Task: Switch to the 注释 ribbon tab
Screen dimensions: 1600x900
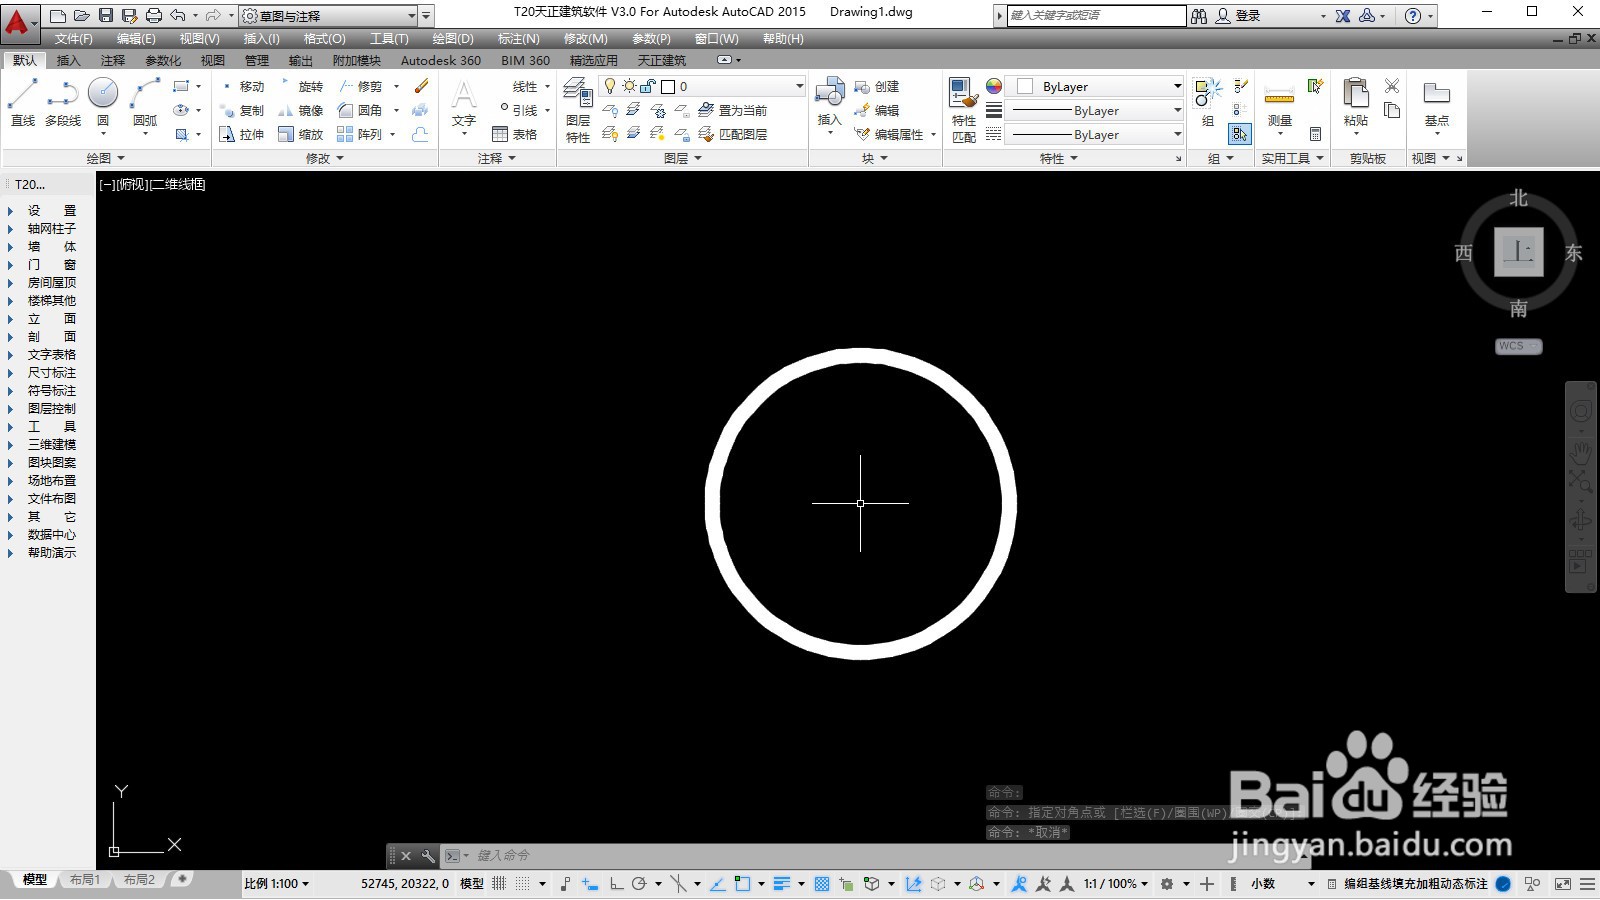Action: 113,61
